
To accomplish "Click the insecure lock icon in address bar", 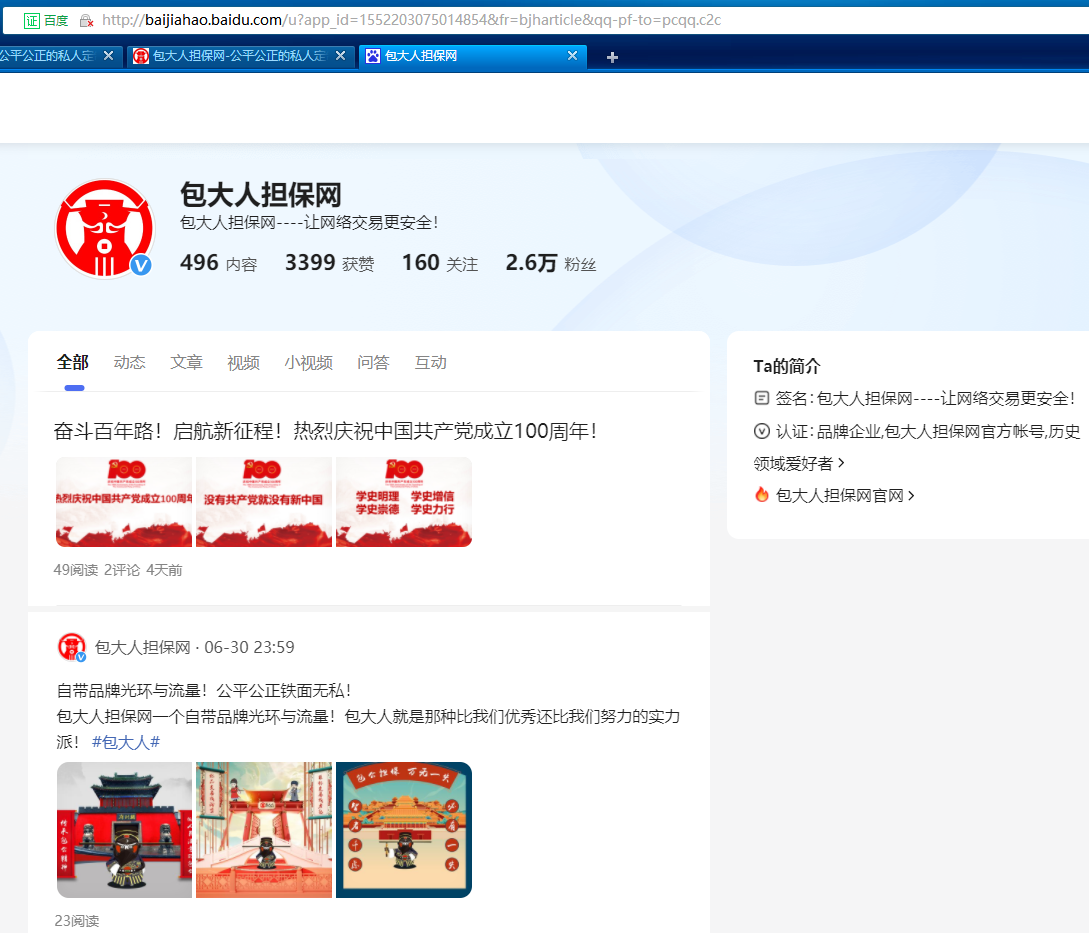I will [x=86, y=21].
